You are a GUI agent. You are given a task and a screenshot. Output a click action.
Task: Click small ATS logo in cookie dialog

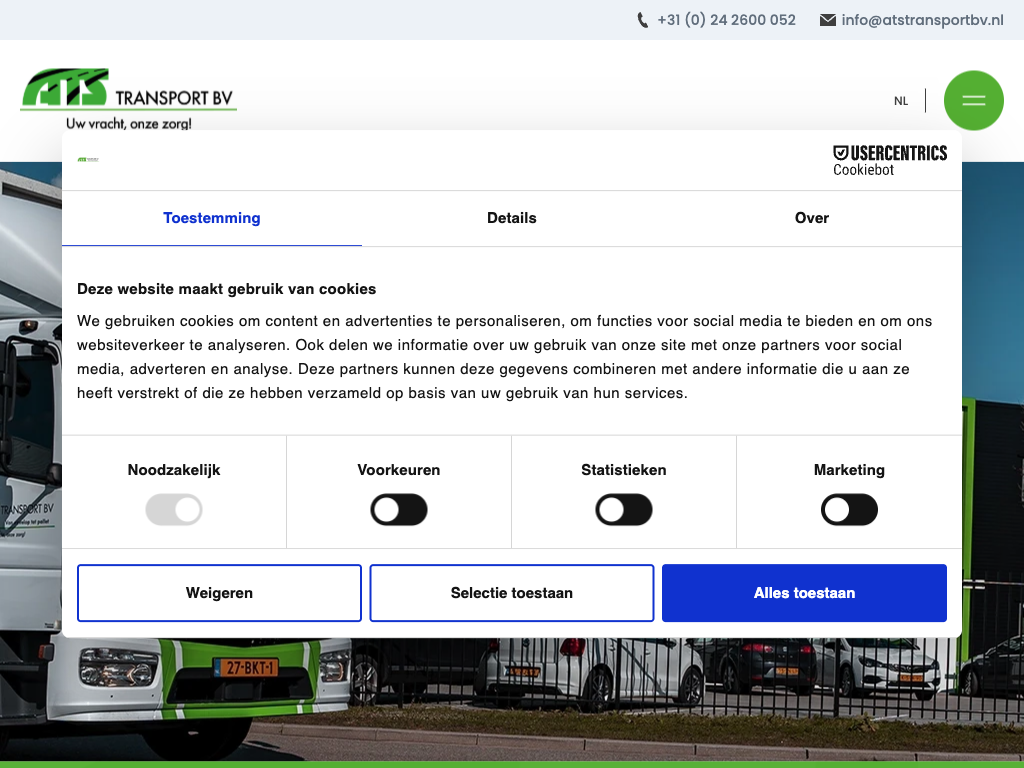(88, 160)
